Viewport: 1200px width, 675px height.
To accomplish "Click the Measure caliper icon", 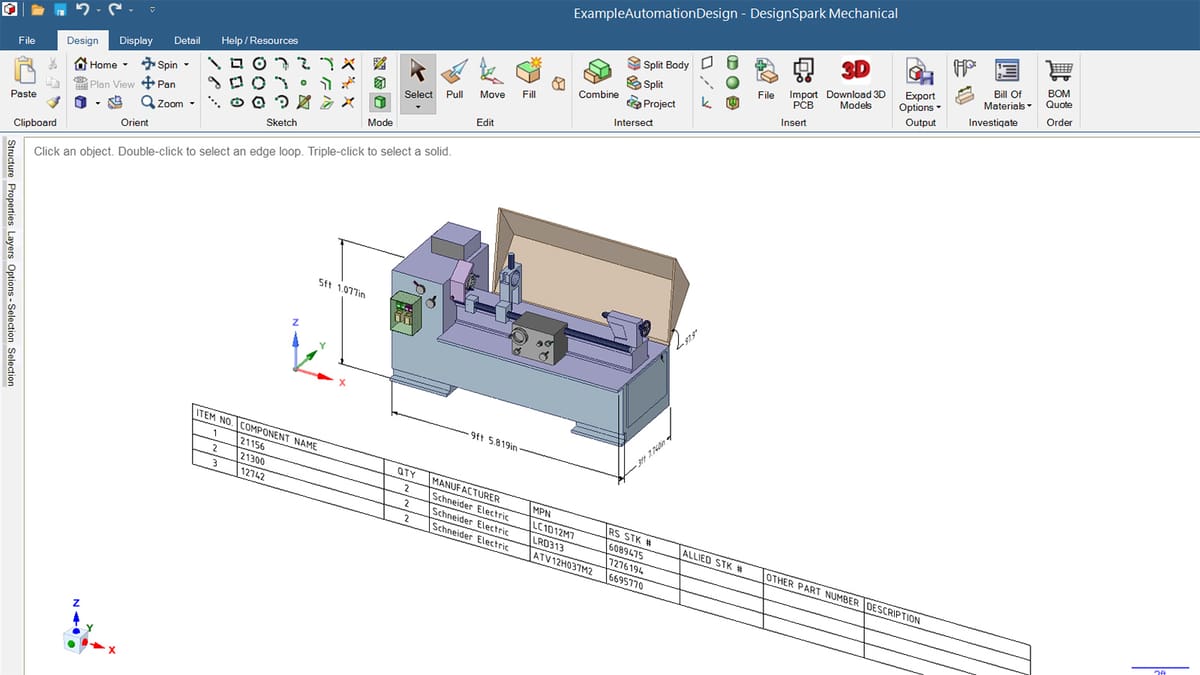I will 964,67.
